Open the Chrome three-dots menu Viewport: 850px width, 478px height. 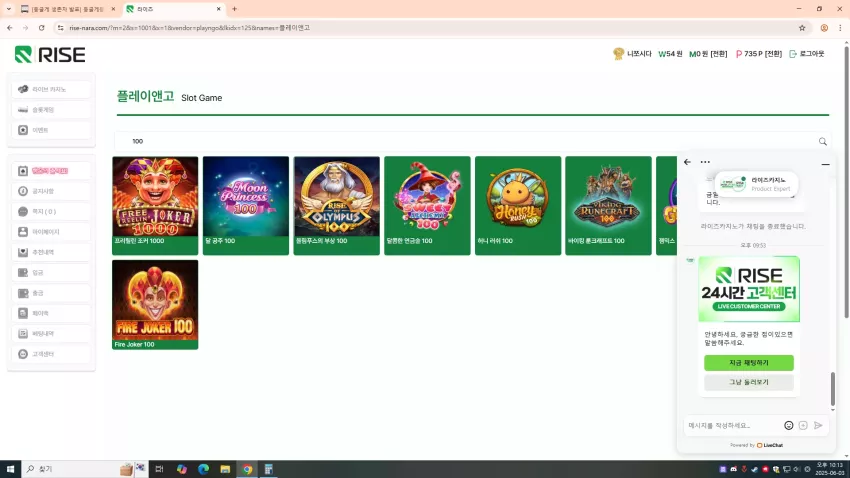pyautogui.click(x=840, y=28)
